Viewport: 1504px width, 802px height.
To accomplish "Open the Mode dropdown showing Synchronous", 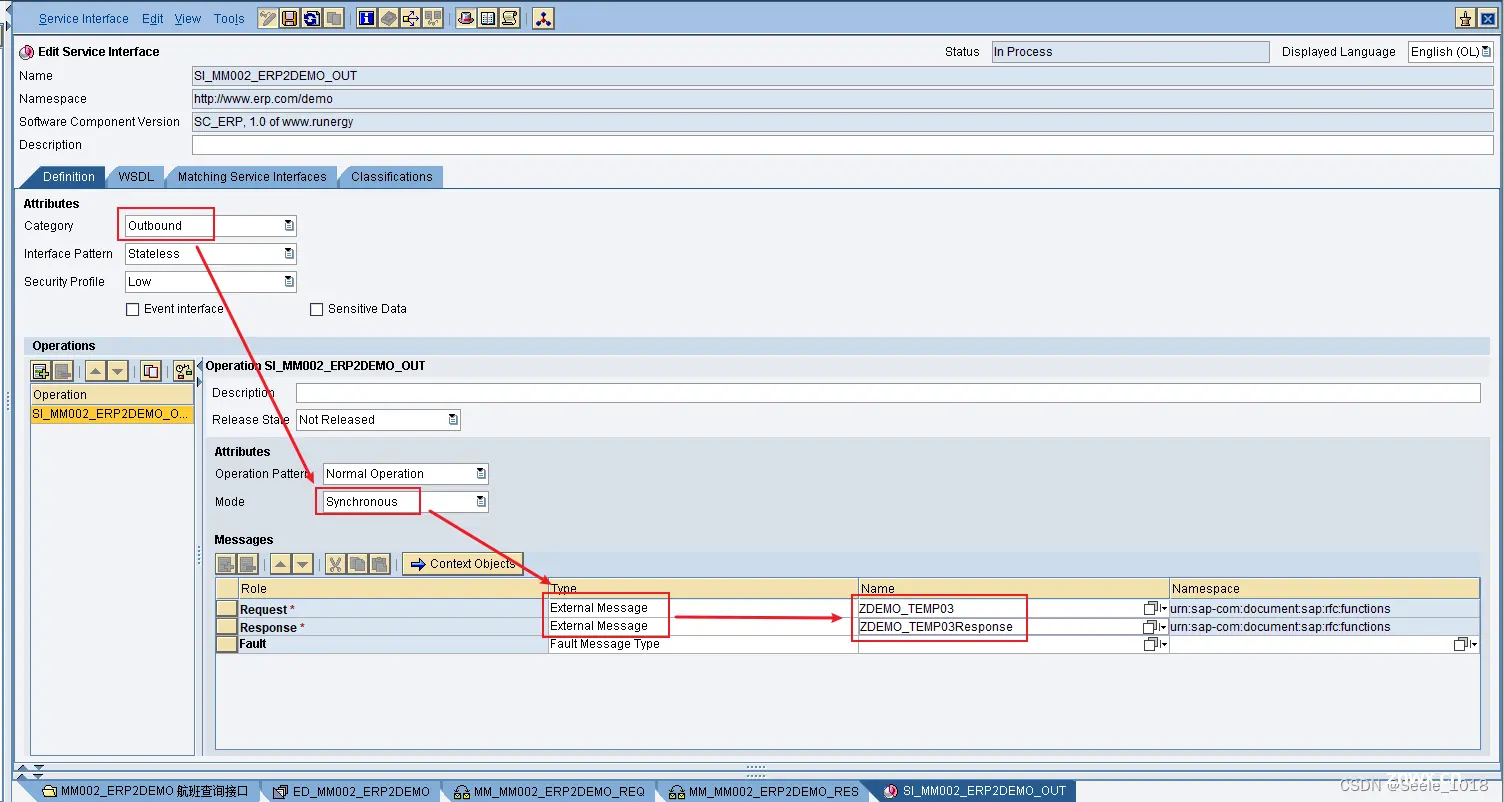I will pyautogui.click(x=481, y=502).
